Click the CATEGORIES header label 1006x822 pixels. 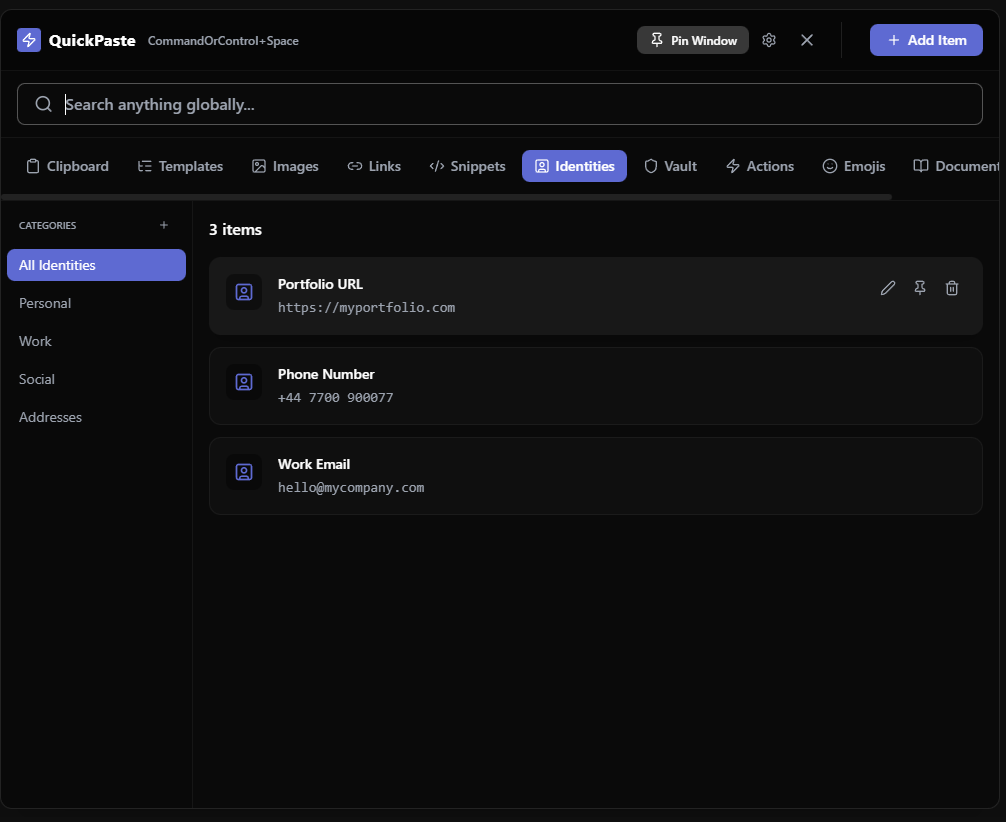tap(47, 225)
